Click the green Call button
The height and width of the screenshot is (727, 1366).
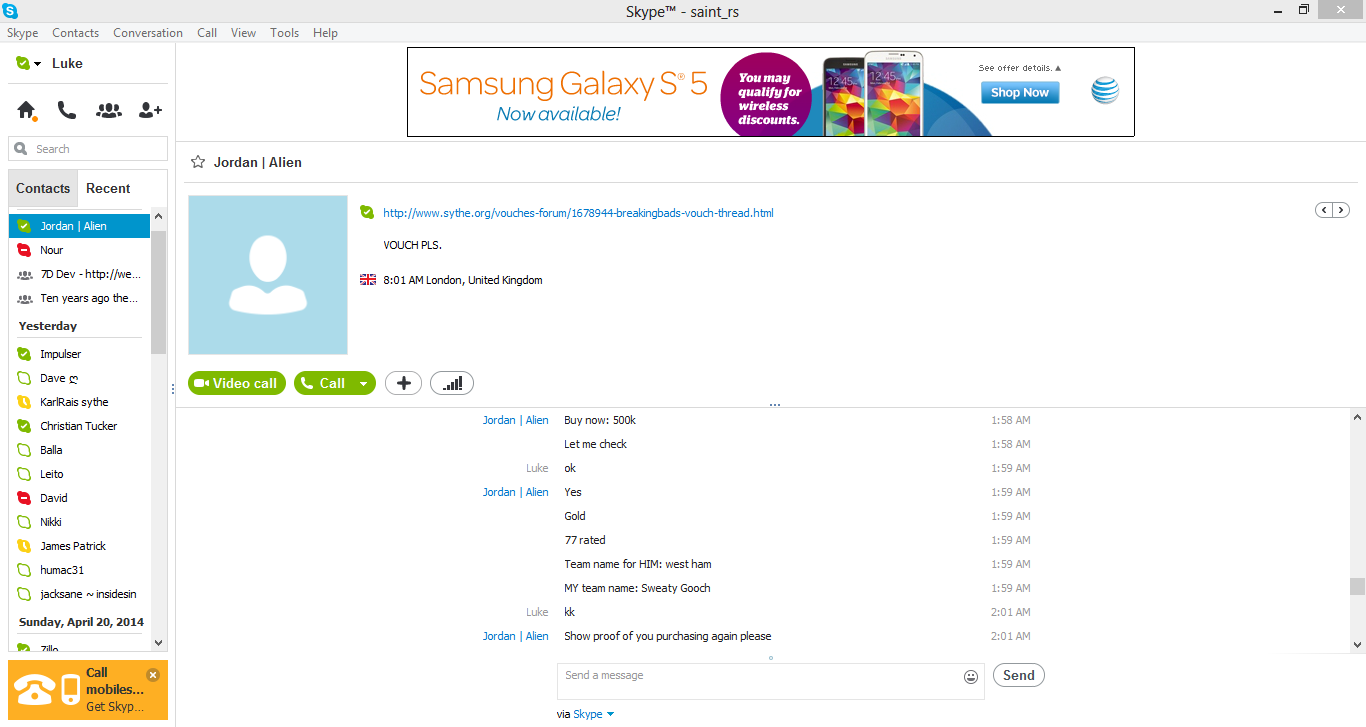(x=324, y=383)
